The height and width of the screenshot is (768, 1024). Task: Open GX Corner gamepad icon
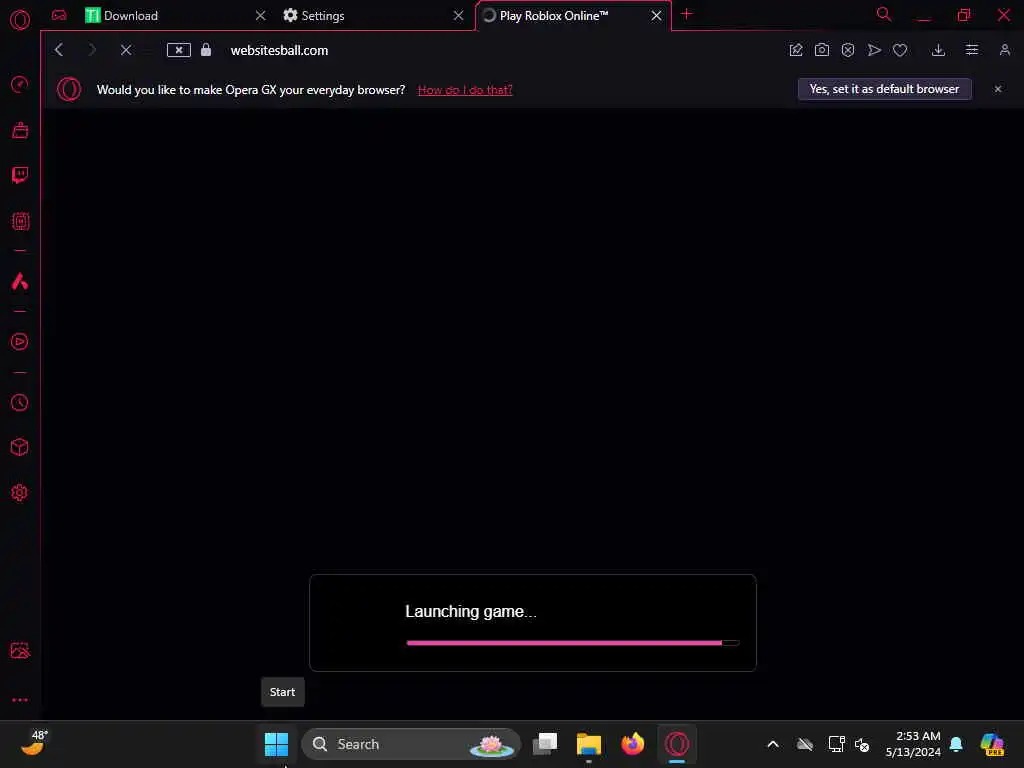click(59, 15)
